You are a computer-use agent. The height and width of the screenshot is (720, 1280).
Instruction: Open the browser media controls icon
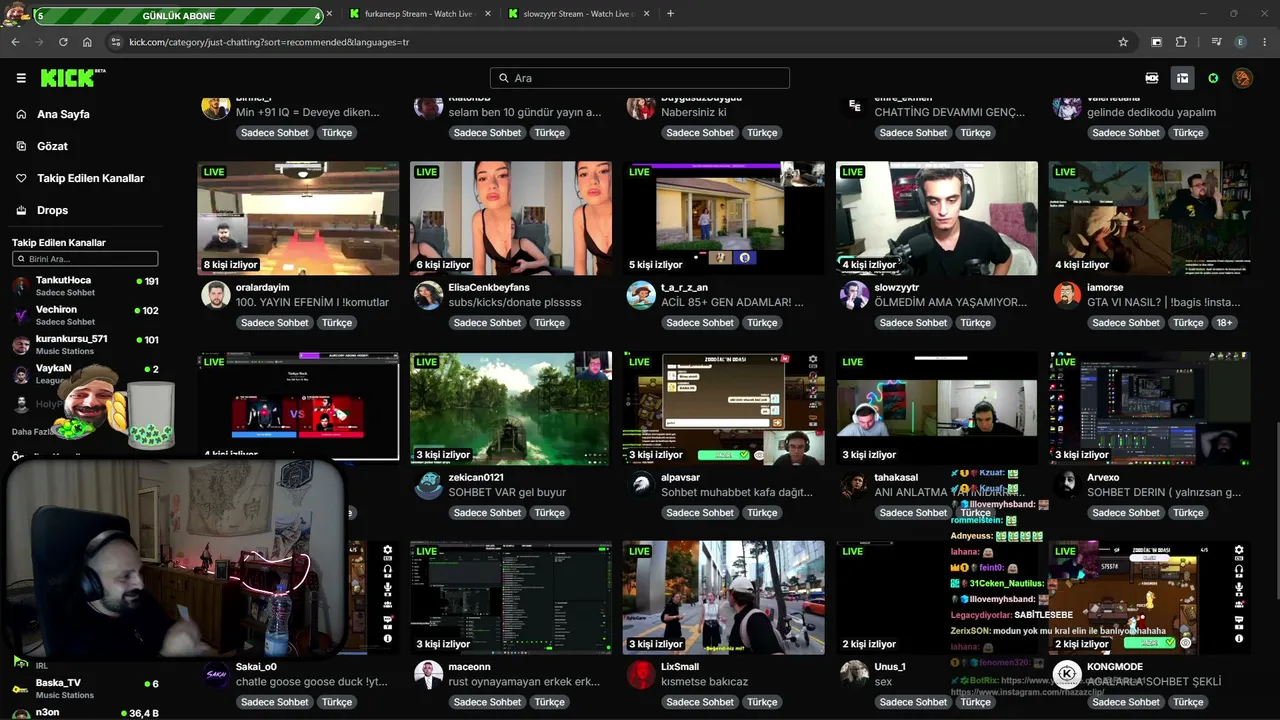tap(1216, 42)
